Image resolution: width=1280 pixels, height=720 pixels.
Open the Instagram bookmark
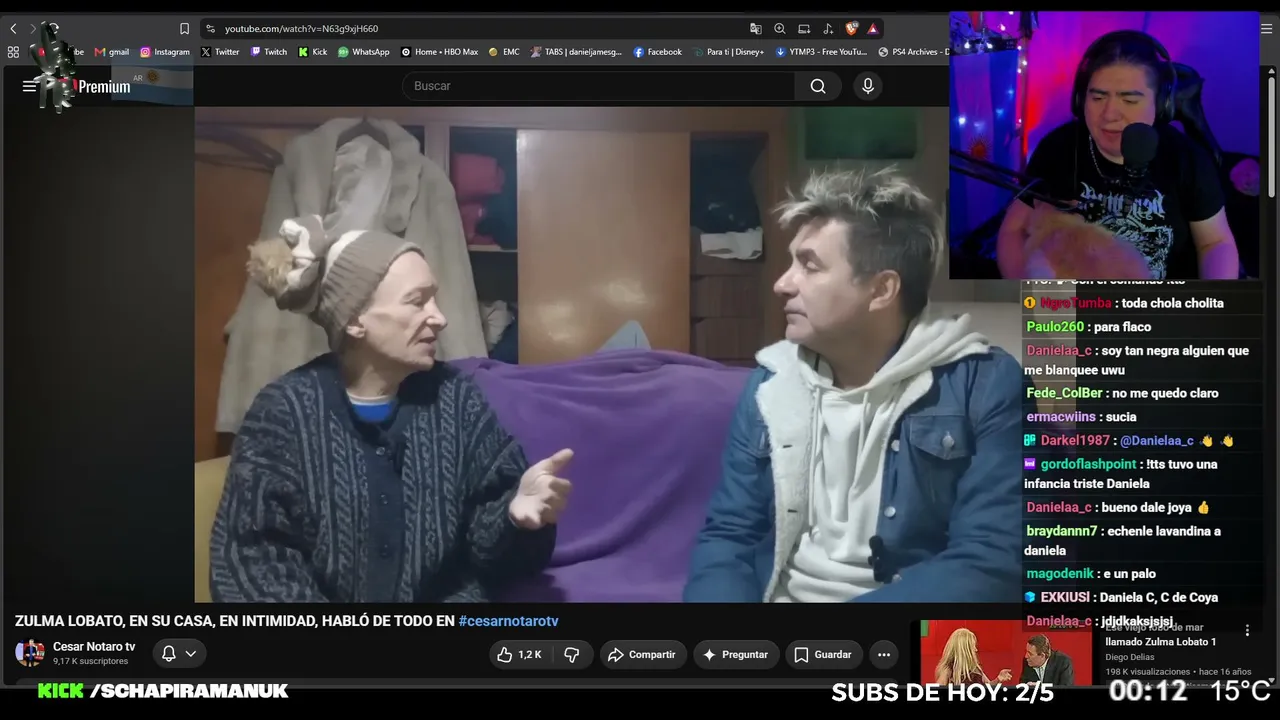[x=165, y=52]
